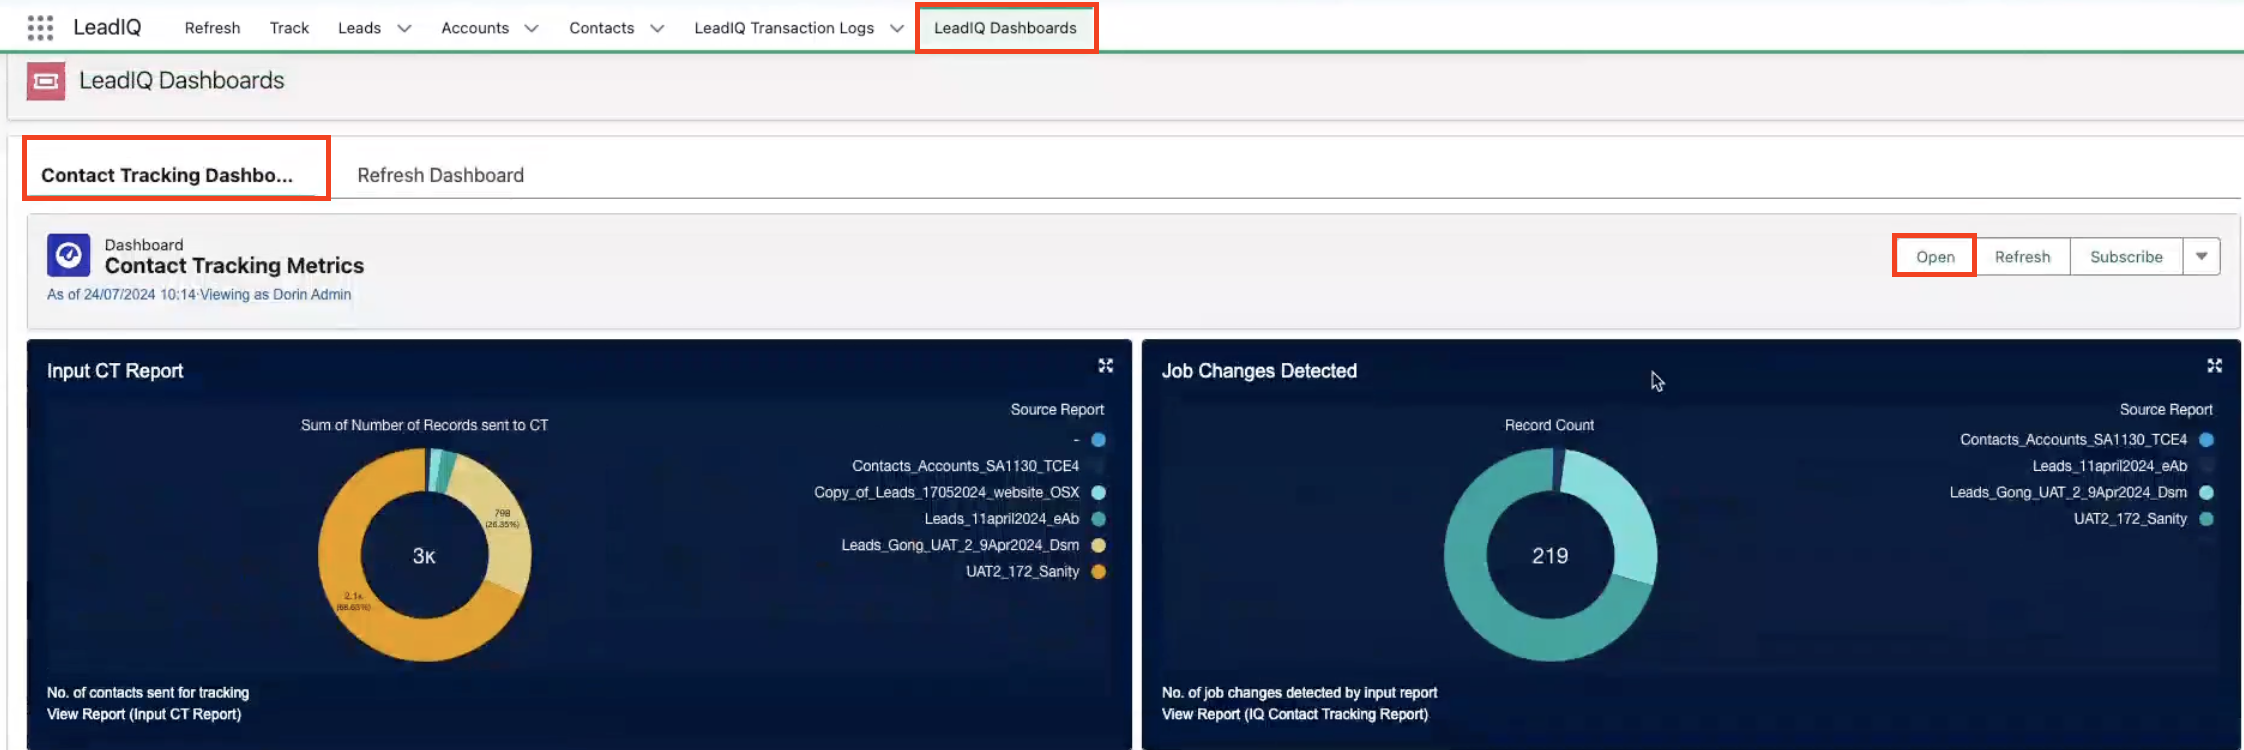Open dropdown arrow next to Subscribe
The image size is (2244, 750).
tap(2201, 257)
